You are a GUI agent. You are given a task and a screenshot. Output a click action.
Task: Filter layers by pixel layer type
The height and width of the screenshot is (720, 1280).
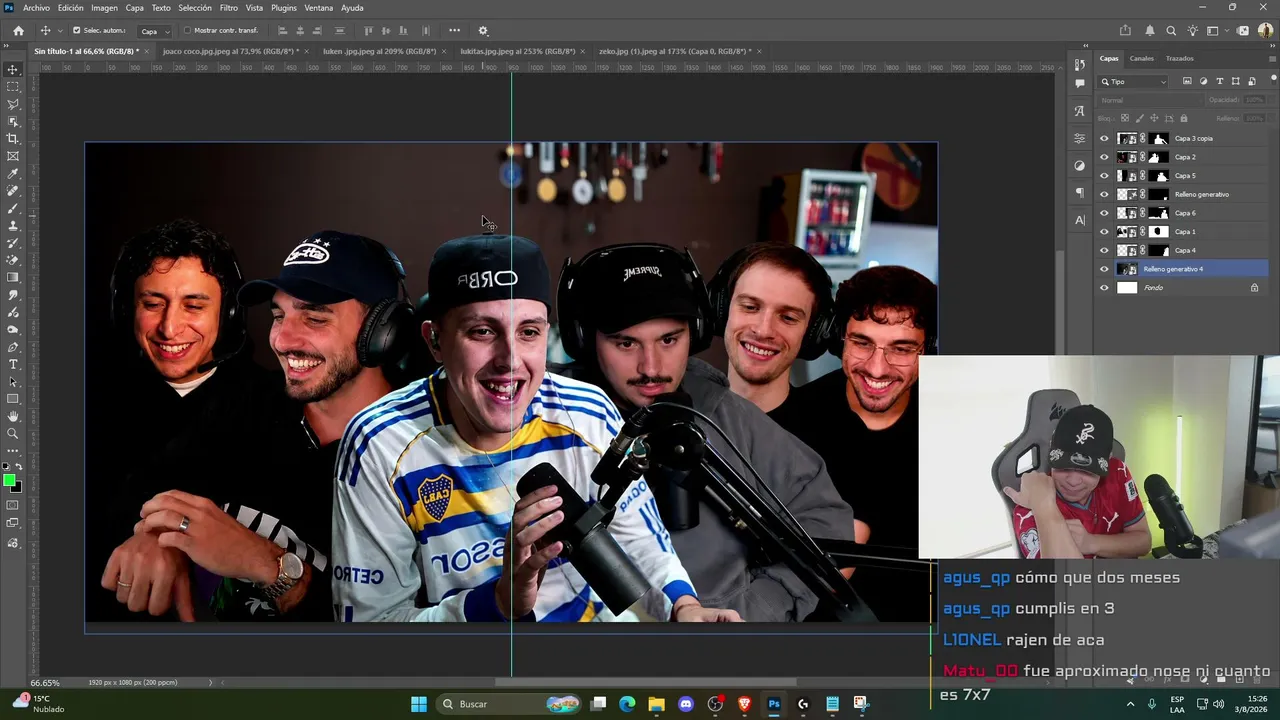pyautogui.click(x=1187, y=82)
